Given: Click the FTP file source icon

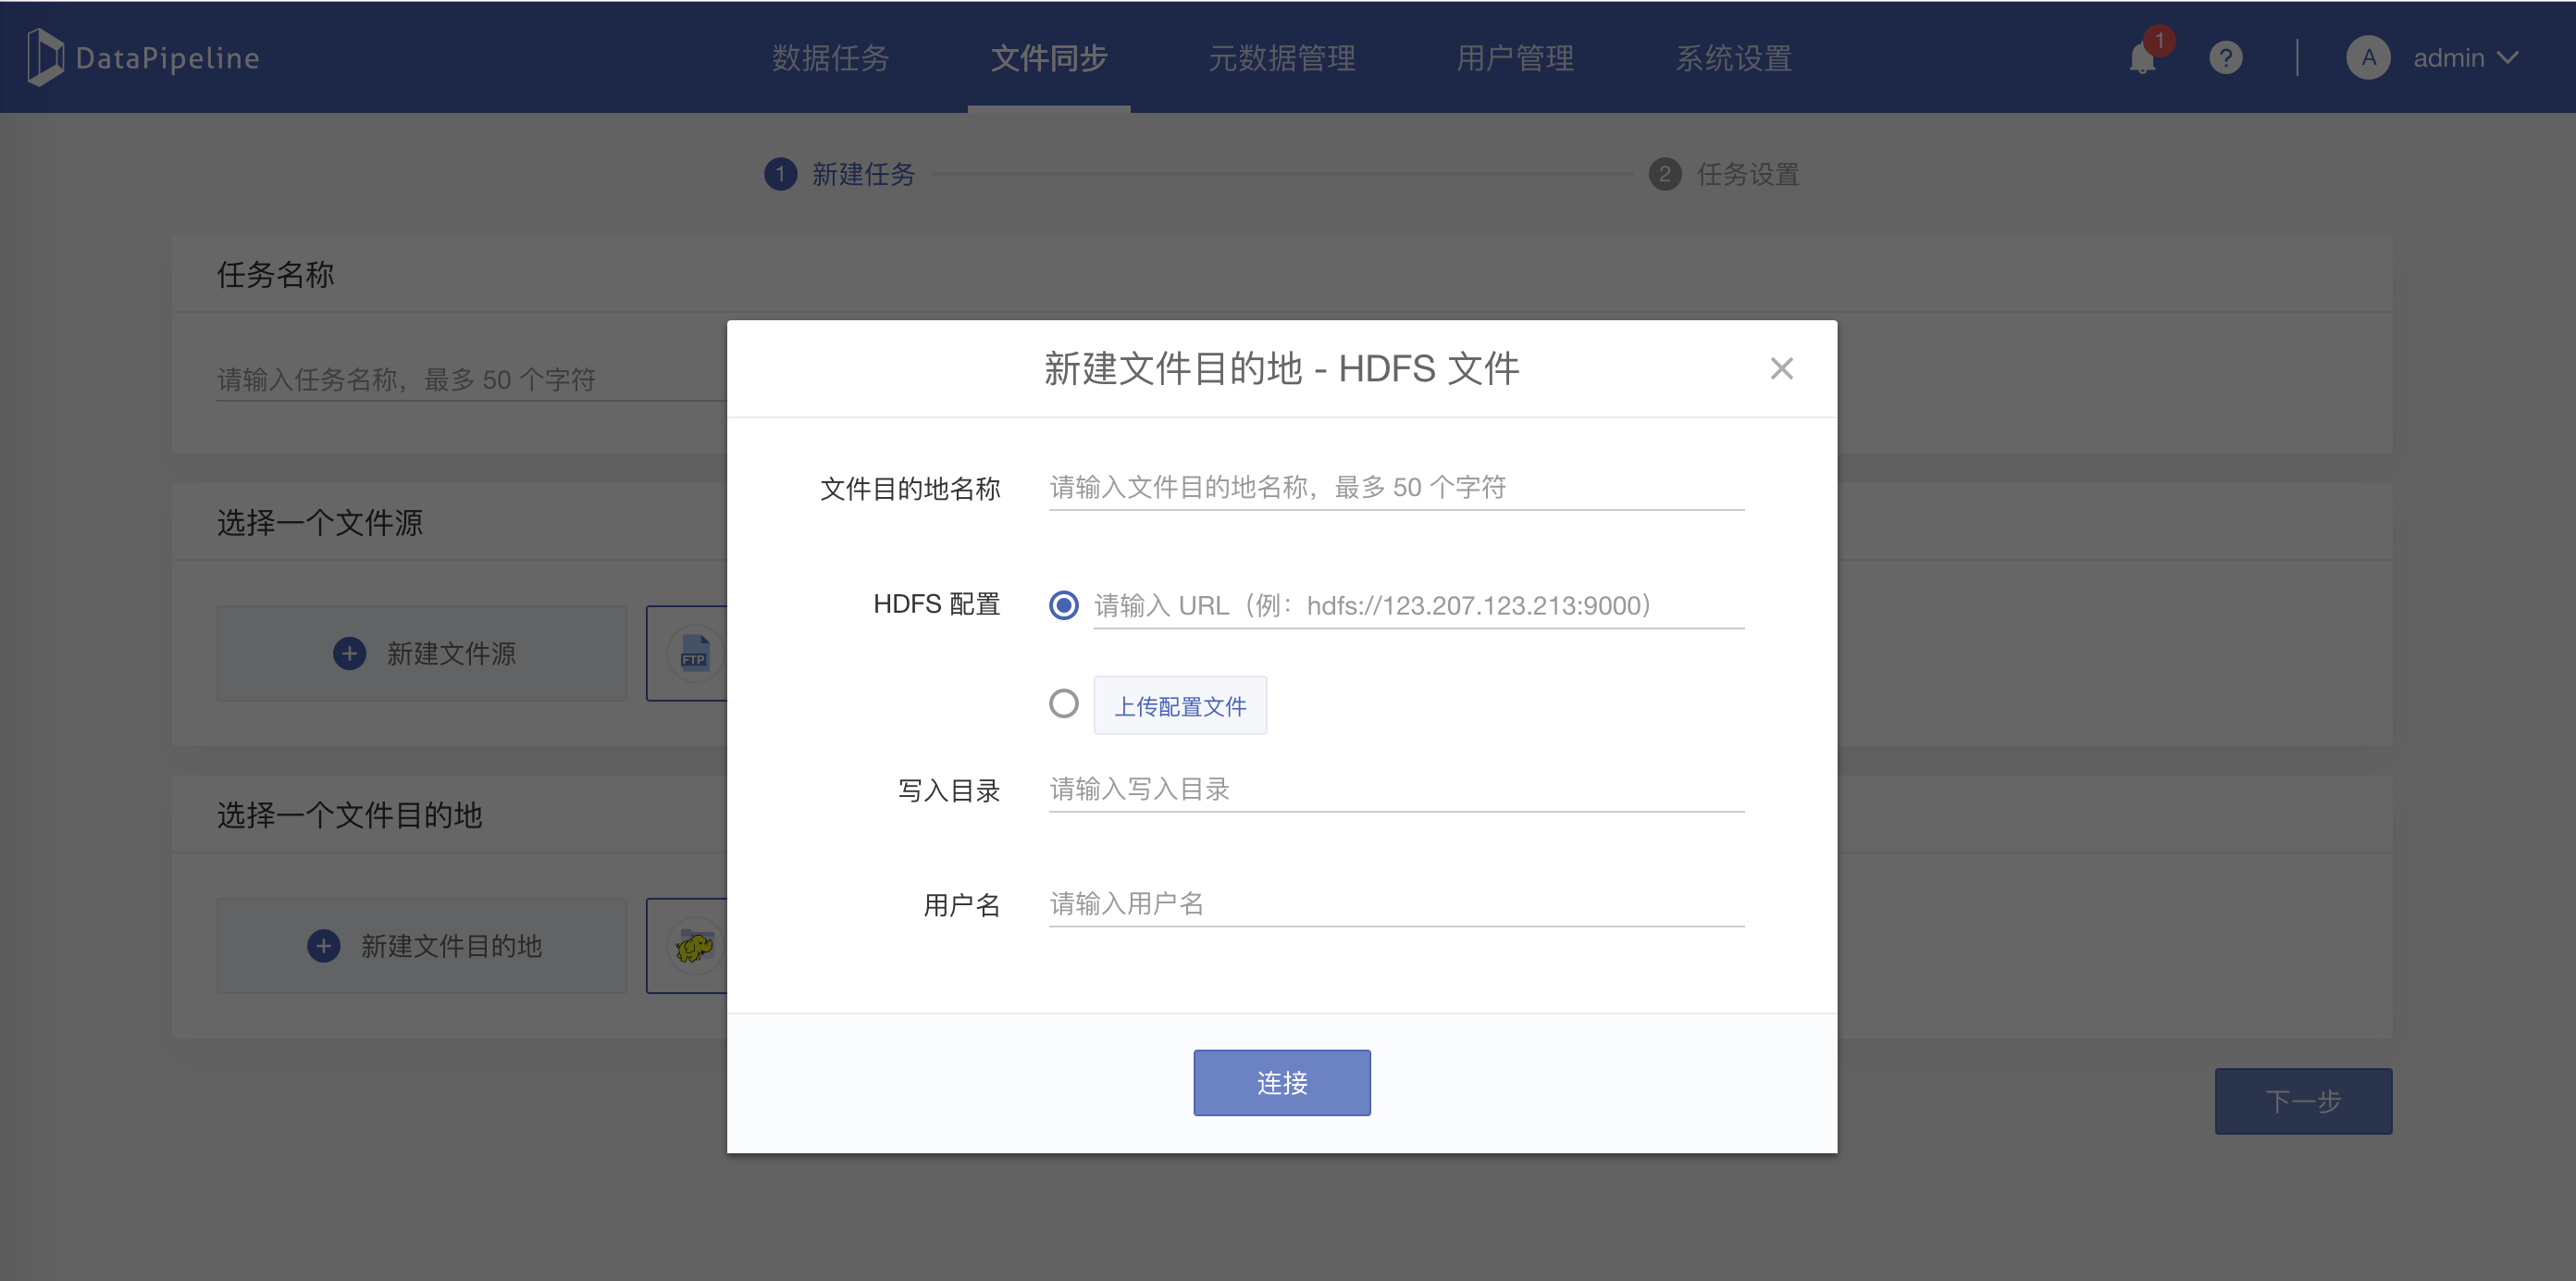Looking at the screenshot, I should (694, 653).
